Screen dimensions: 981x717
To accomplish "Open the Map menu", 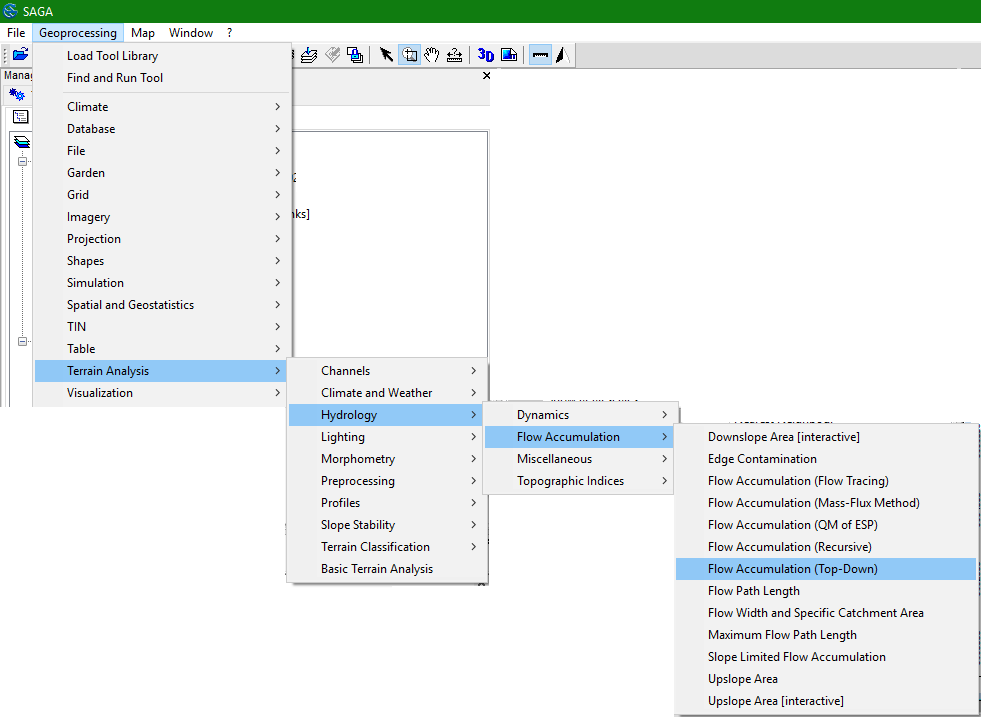I will [143, 33].
